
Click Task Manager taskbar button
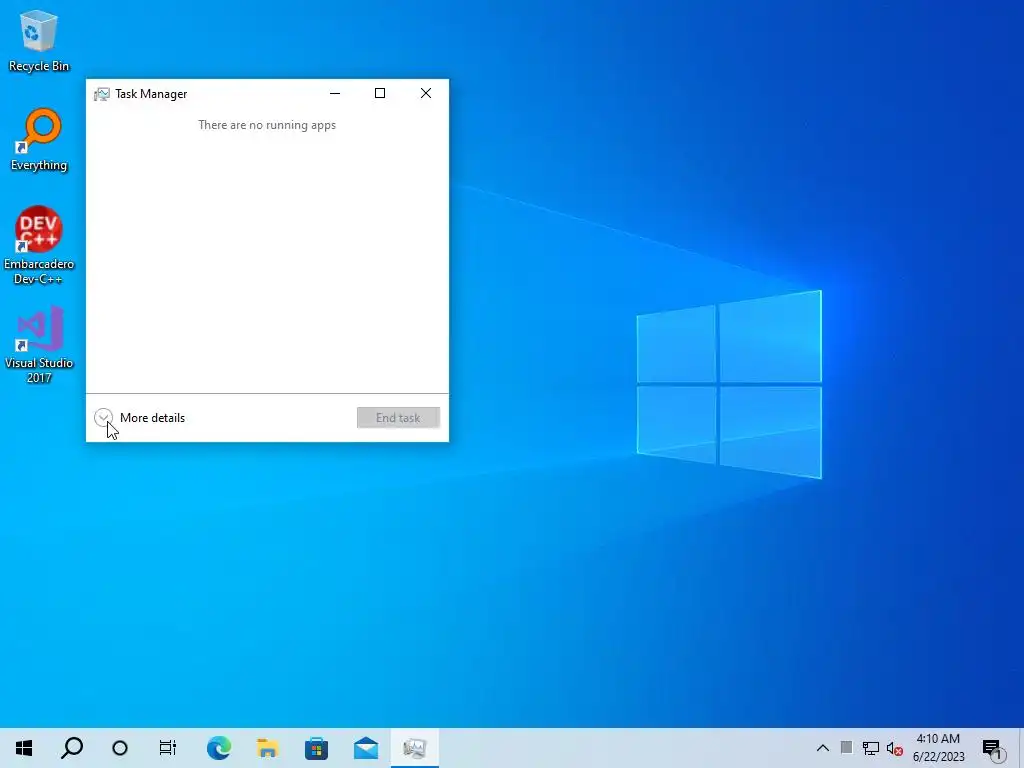click(x=415, y=748)
